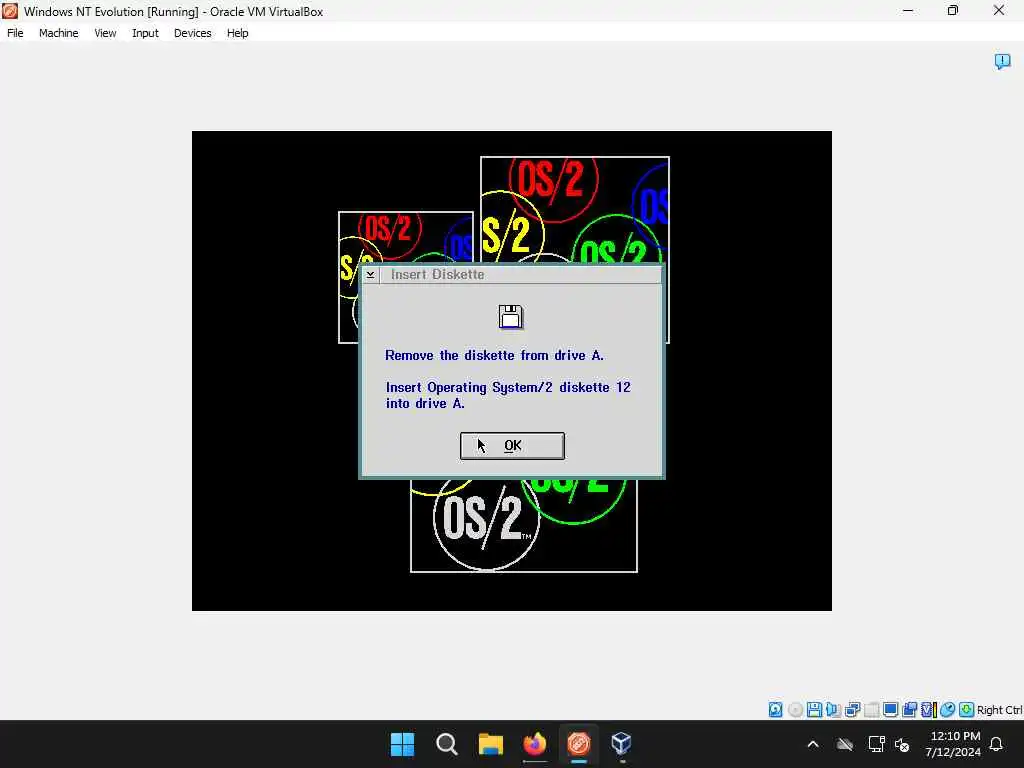Open the Help menu
1024x768 pixels.
(237, 33)
